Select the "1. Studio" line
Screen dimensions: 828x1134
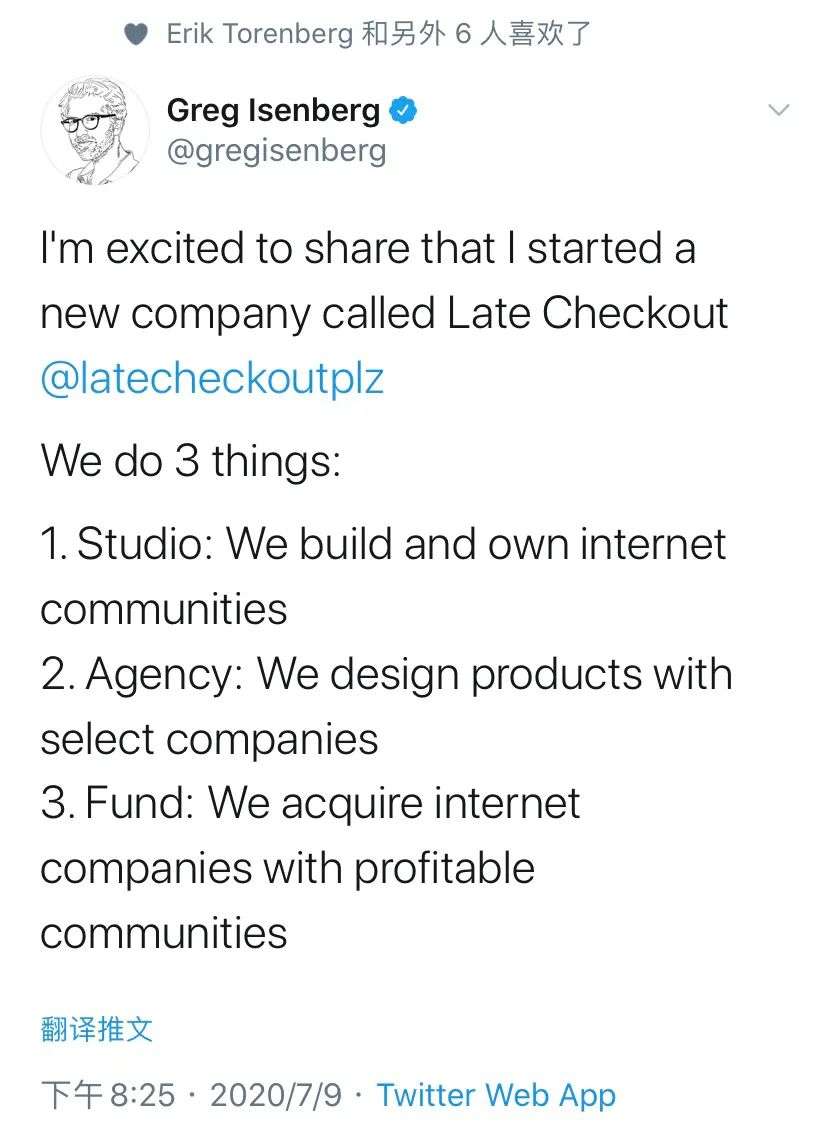tap(383, 545)
